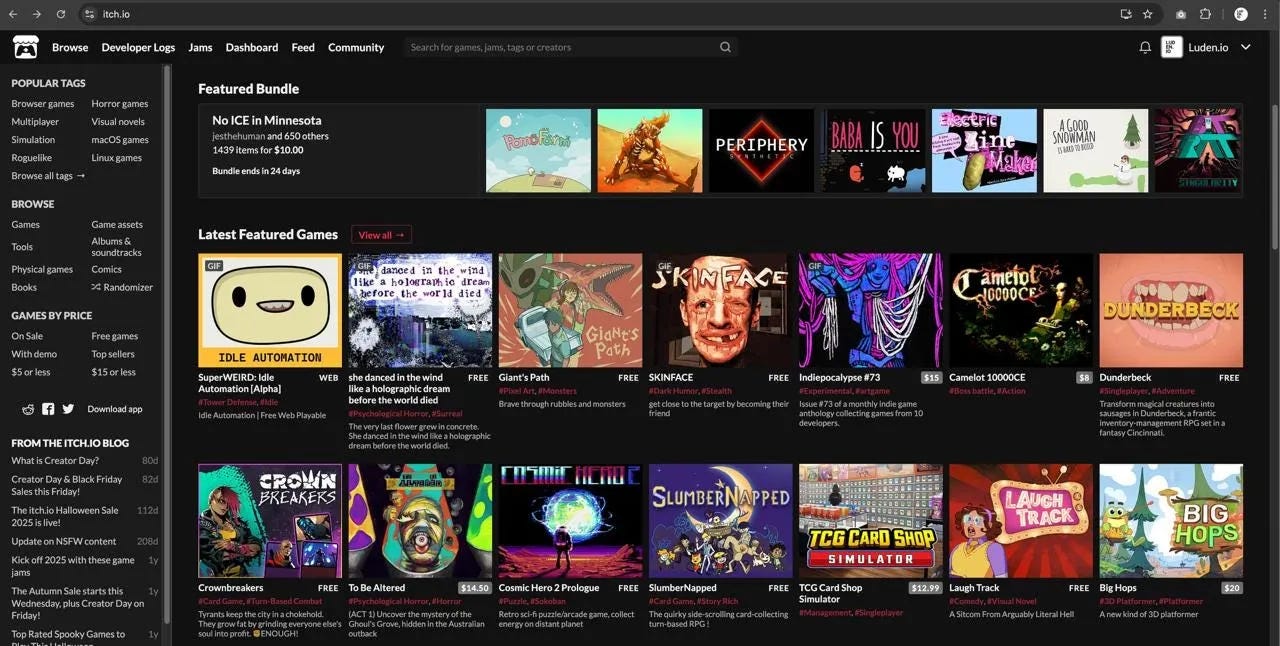Click the itch.io logo icon
The image size is (1280, 646).
tap(25, 47)
